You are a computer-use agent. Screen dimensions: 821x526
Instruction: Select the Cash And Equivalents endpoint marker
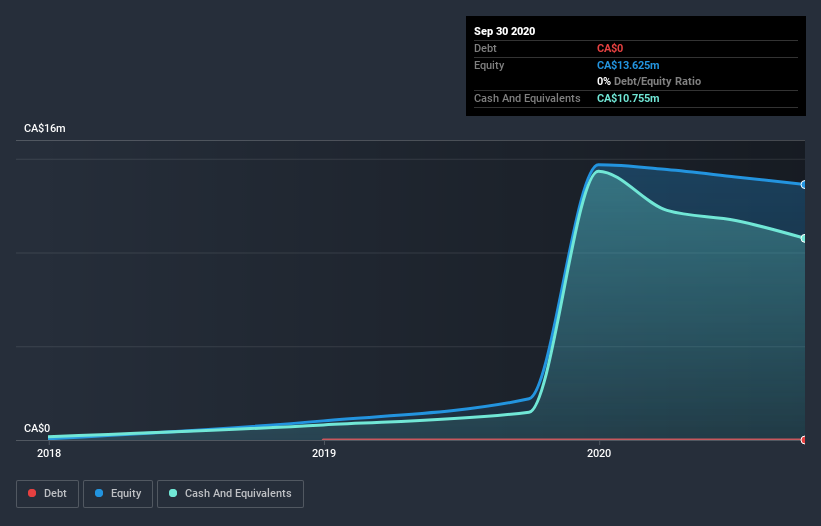(804, 238)
